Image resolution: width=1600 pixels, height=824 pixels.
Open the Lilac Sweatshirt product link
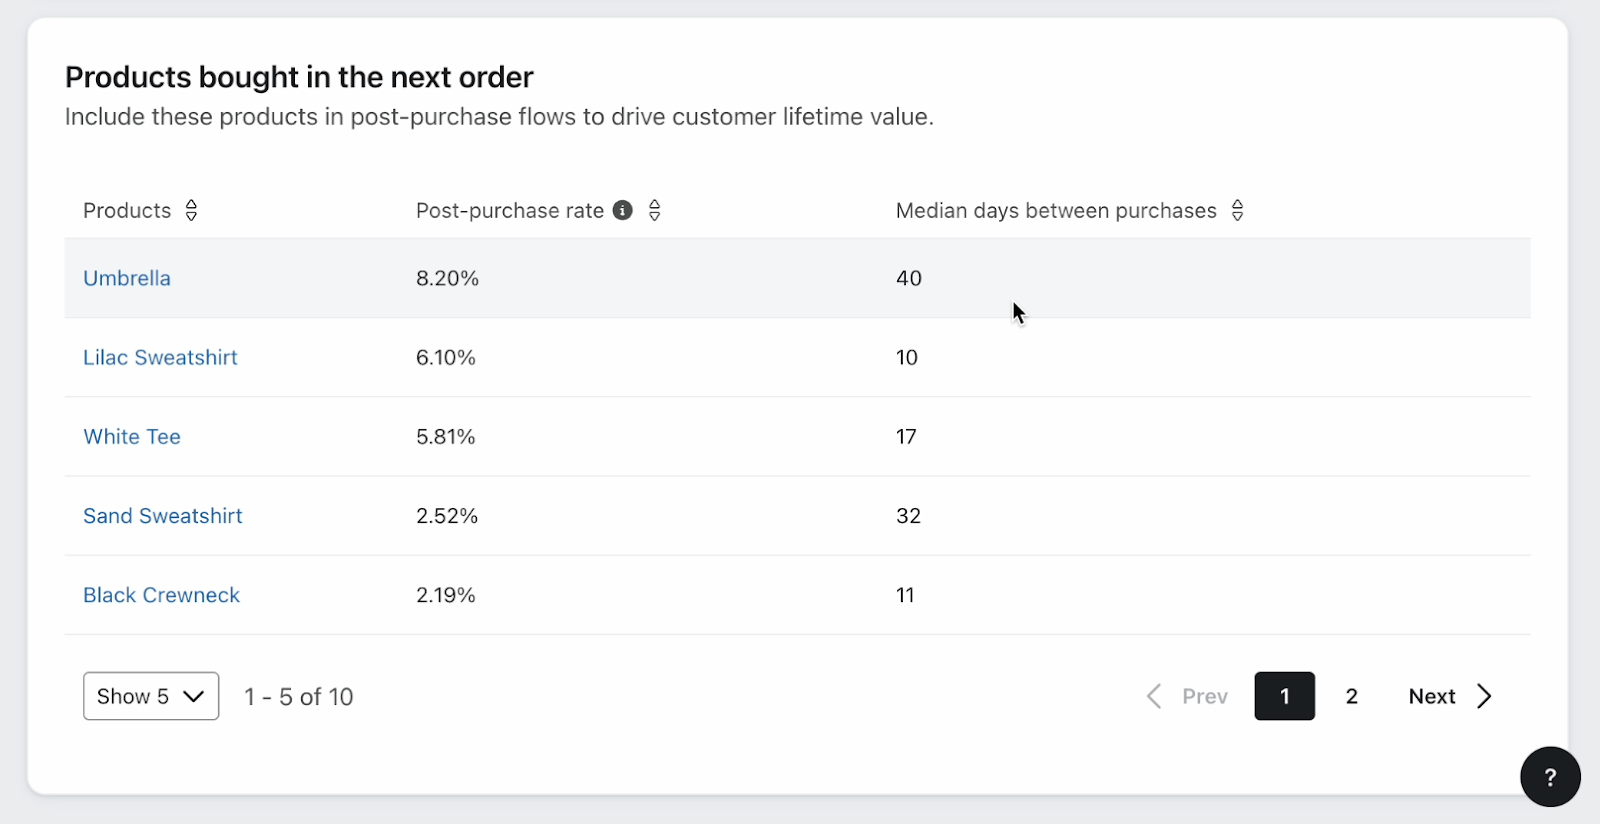click(x=160, y=357)
